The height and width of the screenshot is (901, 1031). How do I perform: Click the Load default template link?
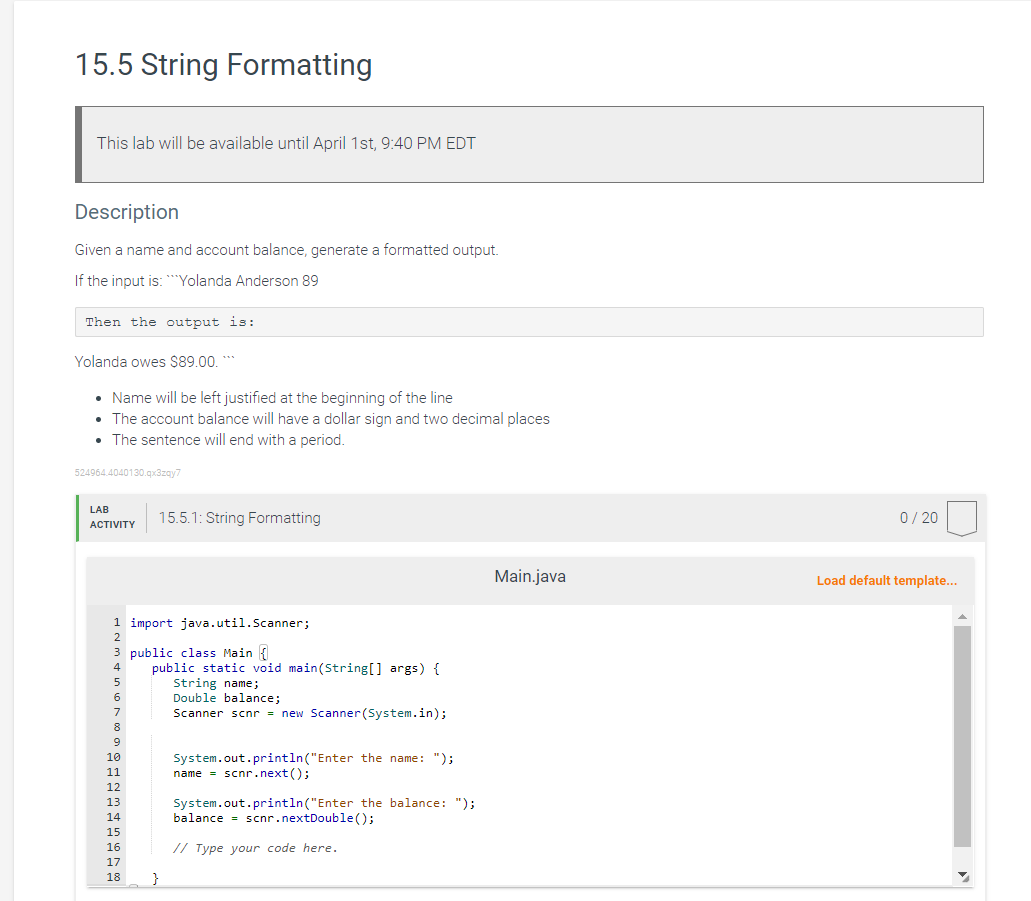tap(886, 581)
